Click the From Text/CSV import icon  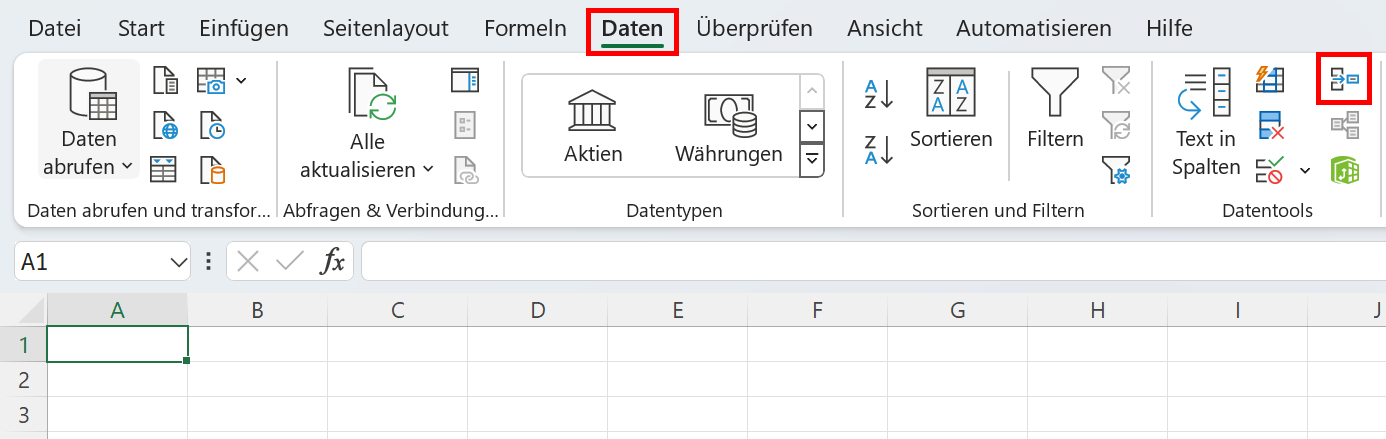coord(165,80)
